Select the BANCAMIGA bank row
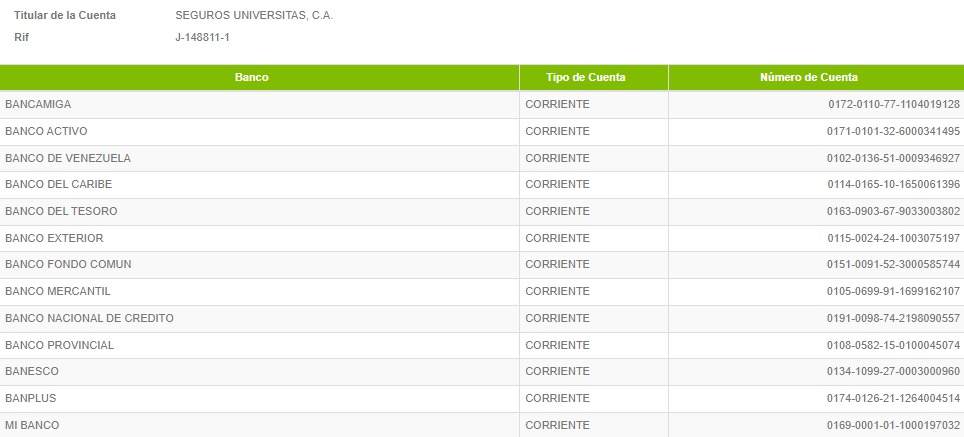Image resolution: width=964 pixels, height=437 pixels. [482, 104]
